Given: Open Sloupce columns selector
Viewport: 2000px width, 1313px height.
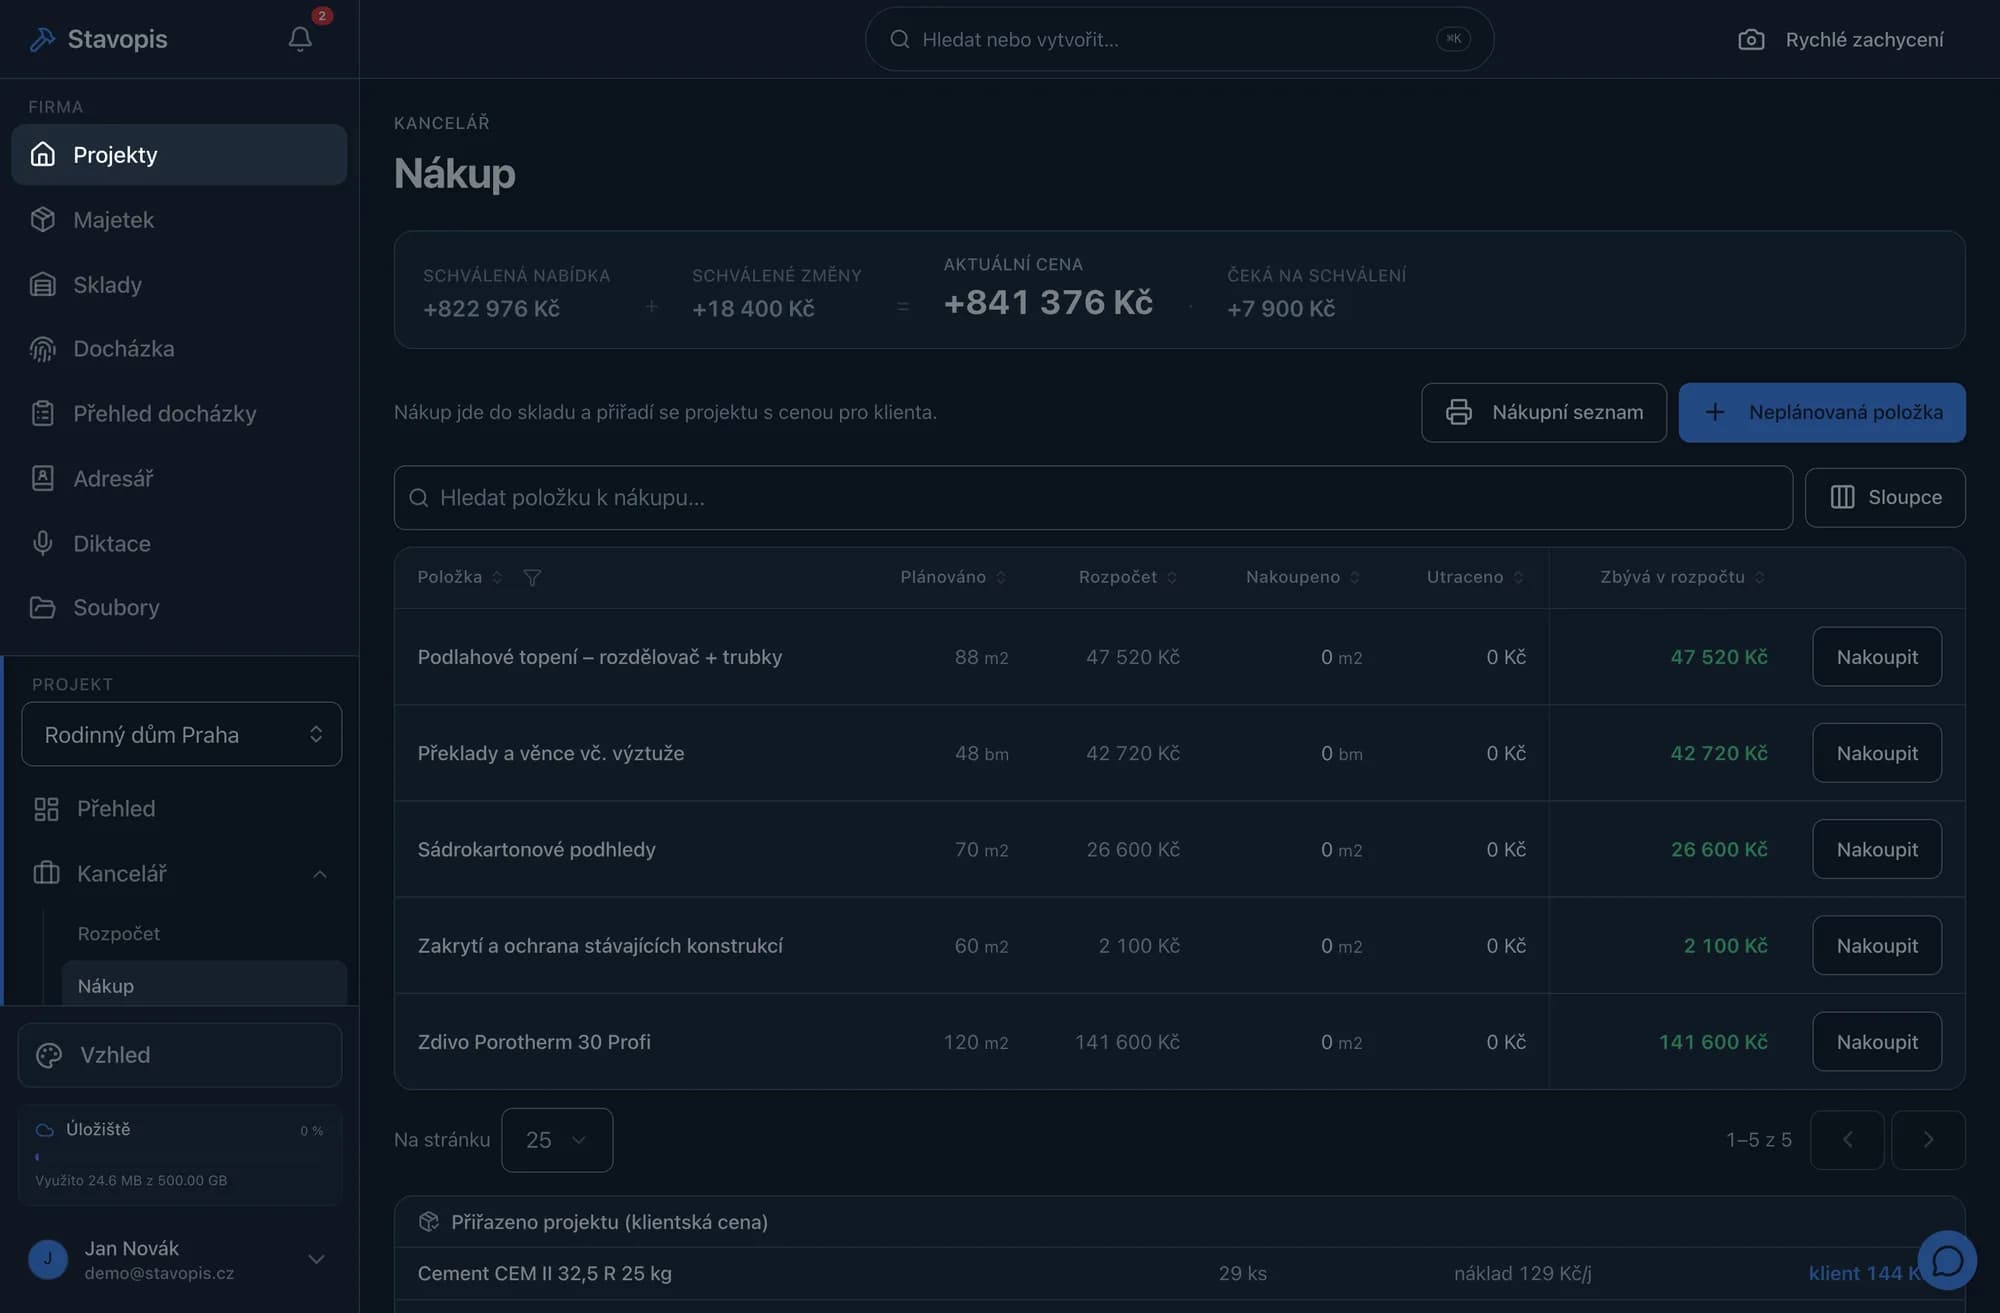Looking at the screenshot, I should click(1885, 498).
